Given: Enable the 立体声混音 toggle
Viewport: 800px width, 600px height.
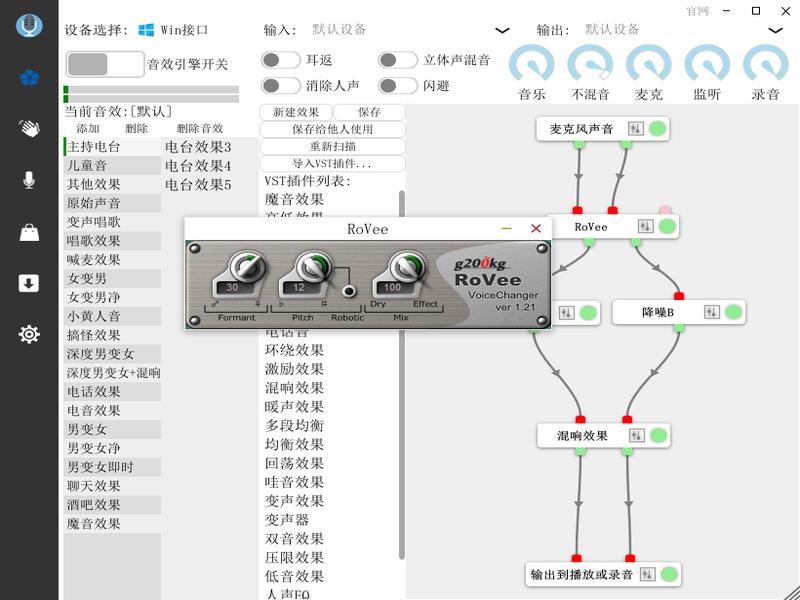Looking at the screenshot, I should 398,60.
